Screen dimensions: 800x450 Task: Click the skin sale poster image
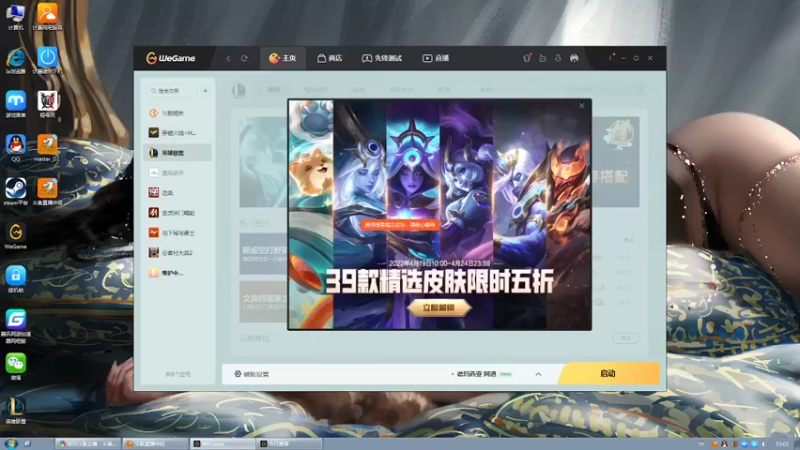(439, 214)
